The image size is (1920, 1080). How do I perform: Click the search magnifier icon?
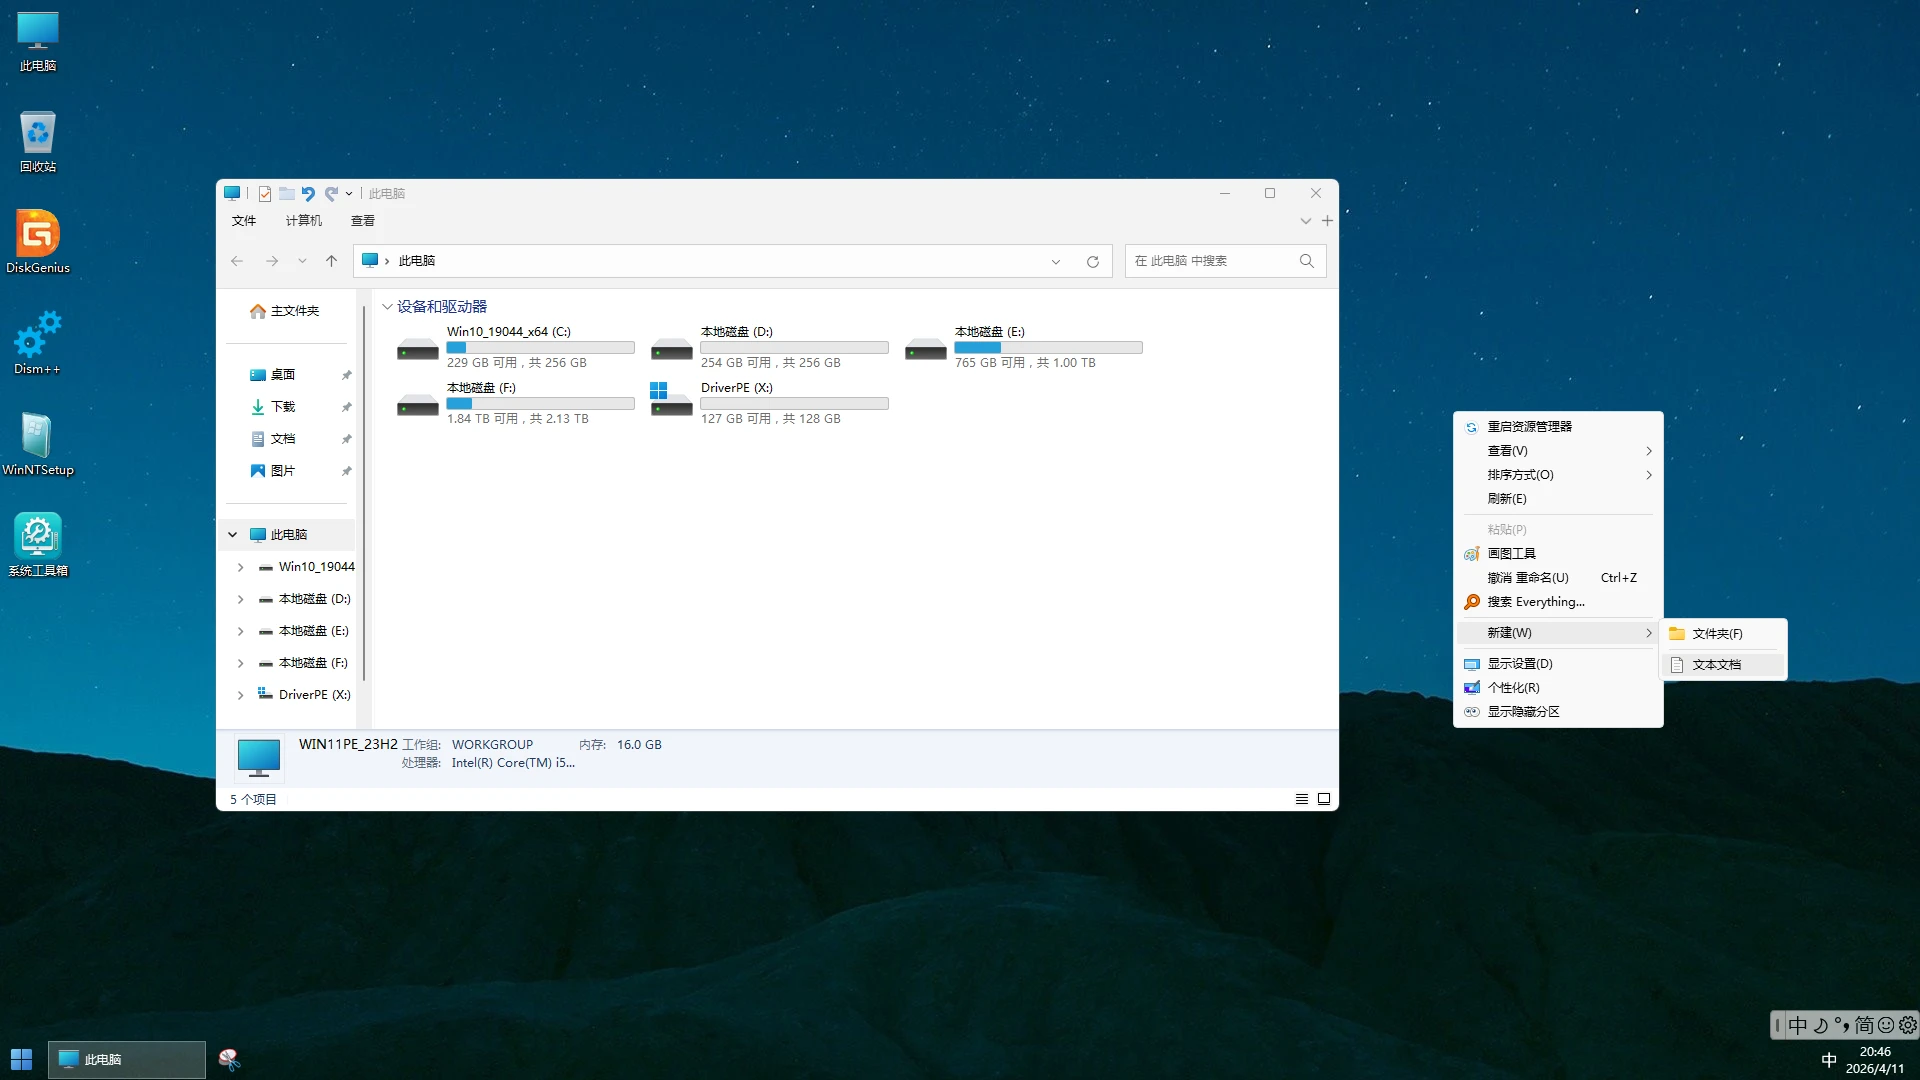tap(1306, 261)
